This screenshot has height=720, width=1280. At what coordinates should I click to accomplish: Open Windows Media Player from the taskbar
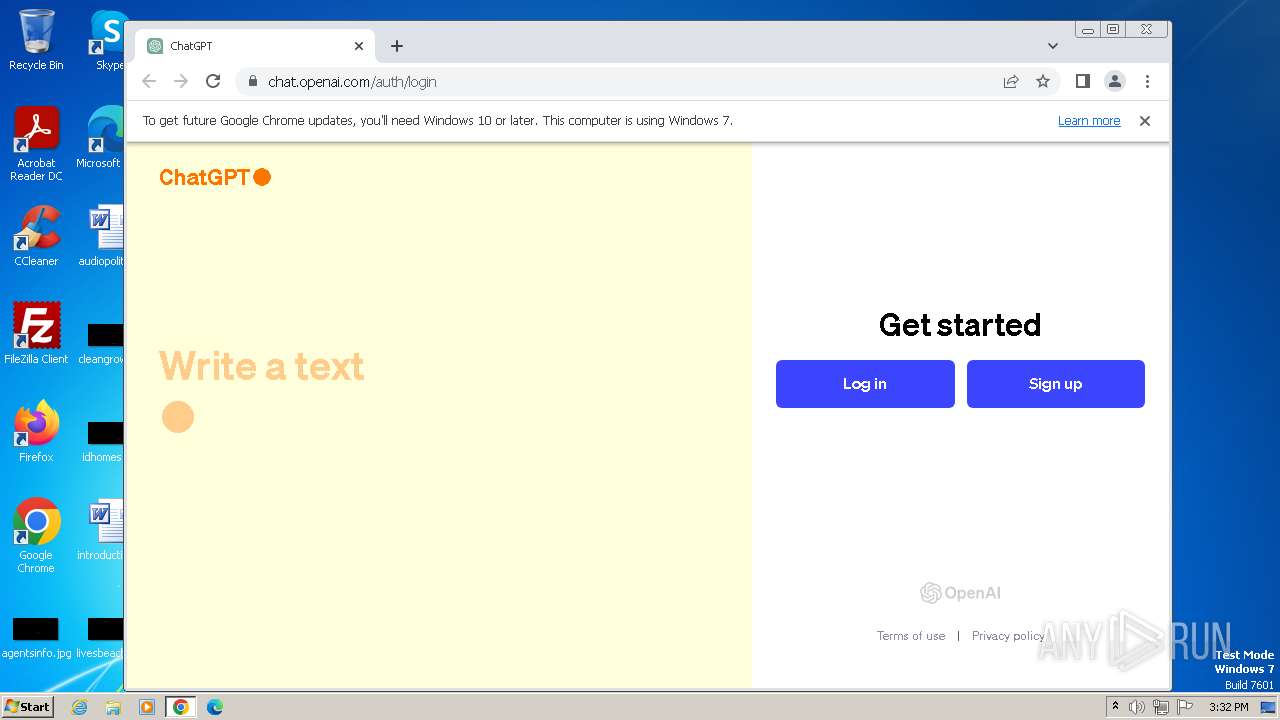click(x=147, y=707)
